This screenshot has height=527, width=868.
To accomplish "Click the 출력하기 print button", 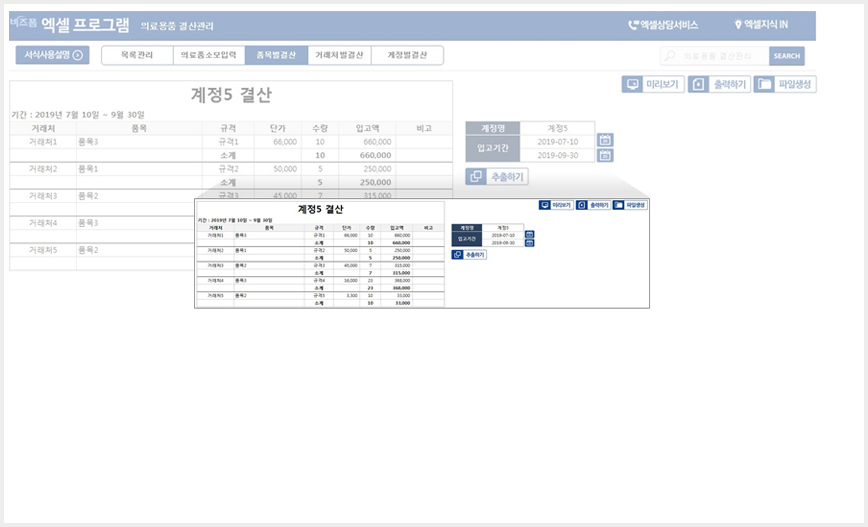I will pos(720,84).
